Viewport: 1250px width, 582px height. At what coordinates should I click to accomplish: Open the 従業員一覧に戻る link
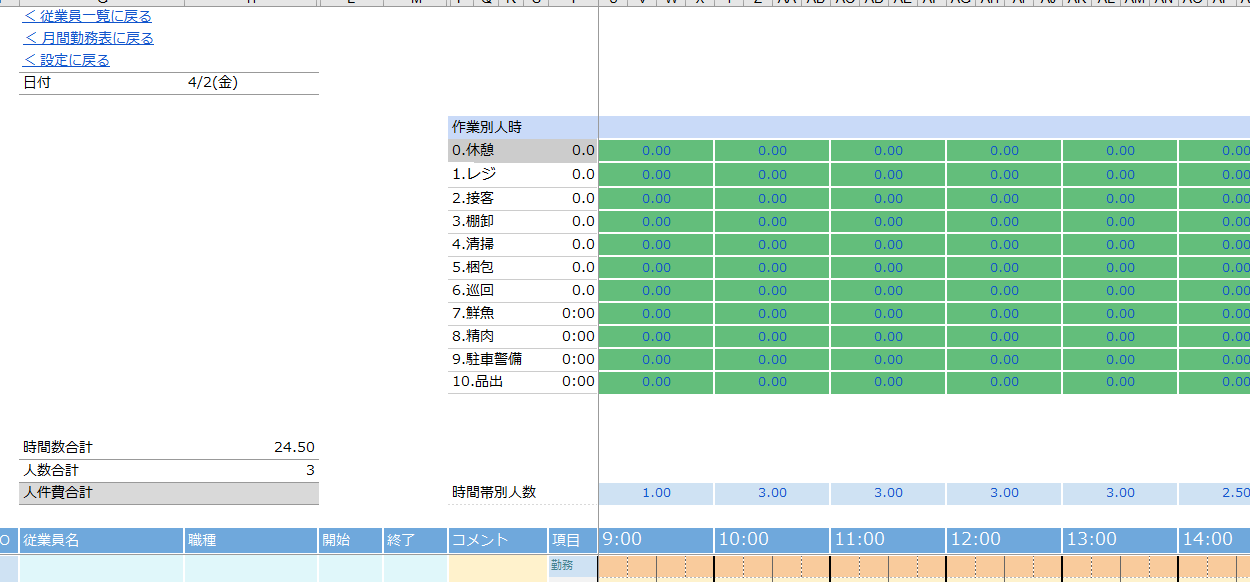point(88,15)
